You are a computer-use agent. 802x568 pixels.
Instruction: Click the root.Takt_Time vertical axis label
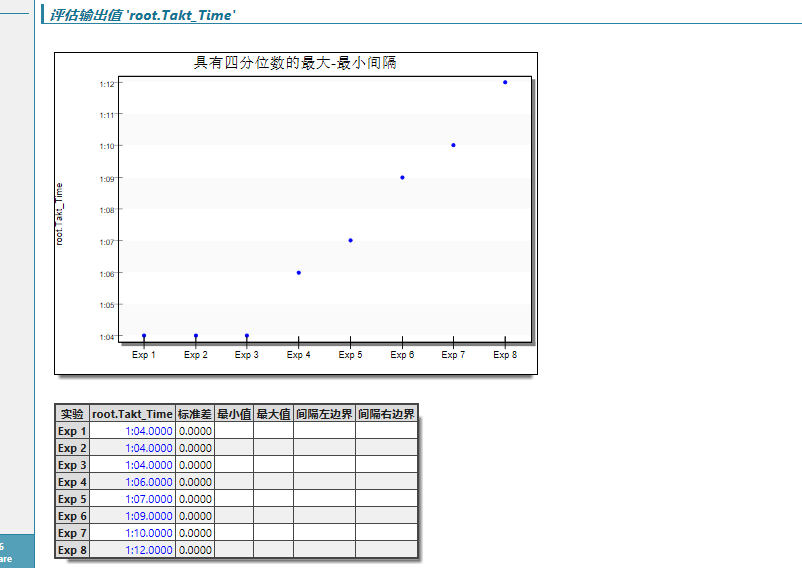coord(59,214)
